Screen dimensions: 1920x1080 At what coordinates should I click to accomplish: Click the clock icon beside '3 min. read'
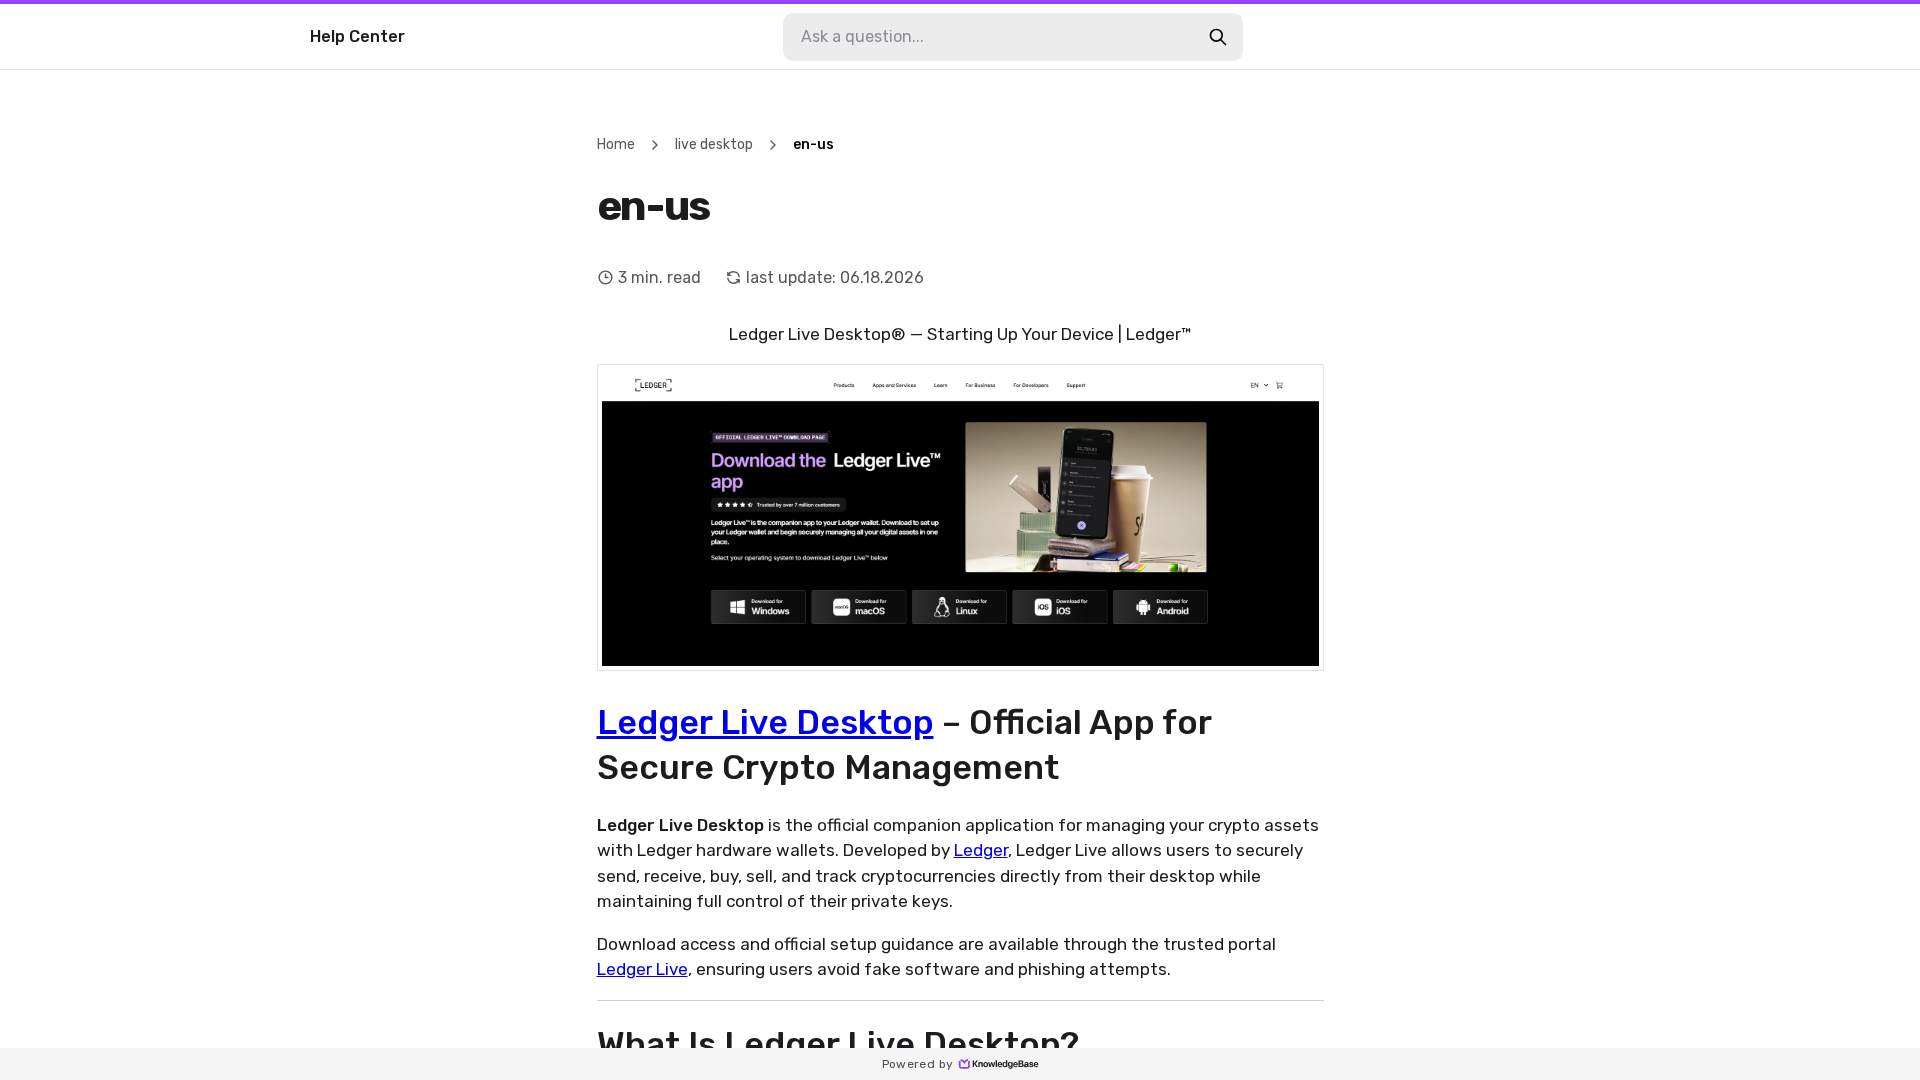coord(605,278)
